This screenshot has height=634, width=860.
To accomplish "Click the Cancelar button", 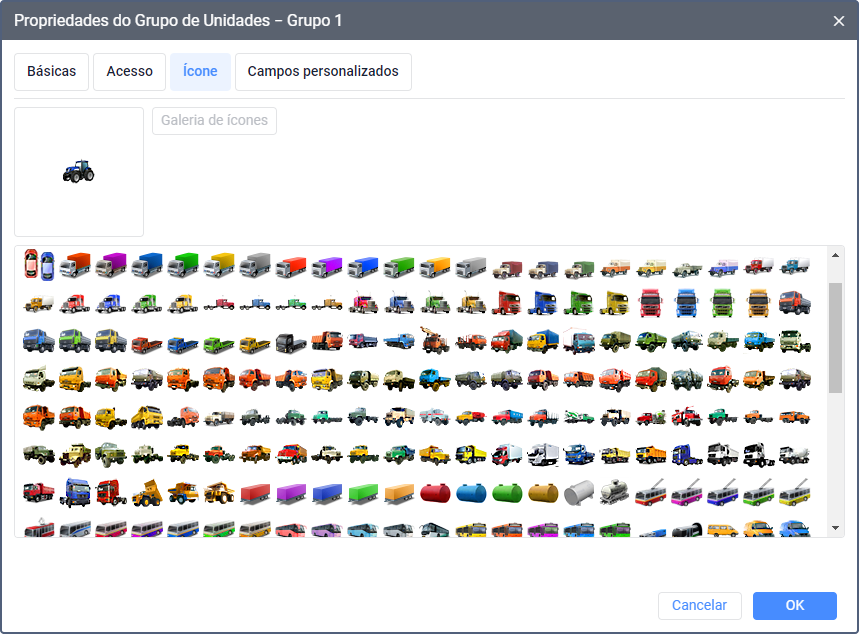I will [700, 605].
